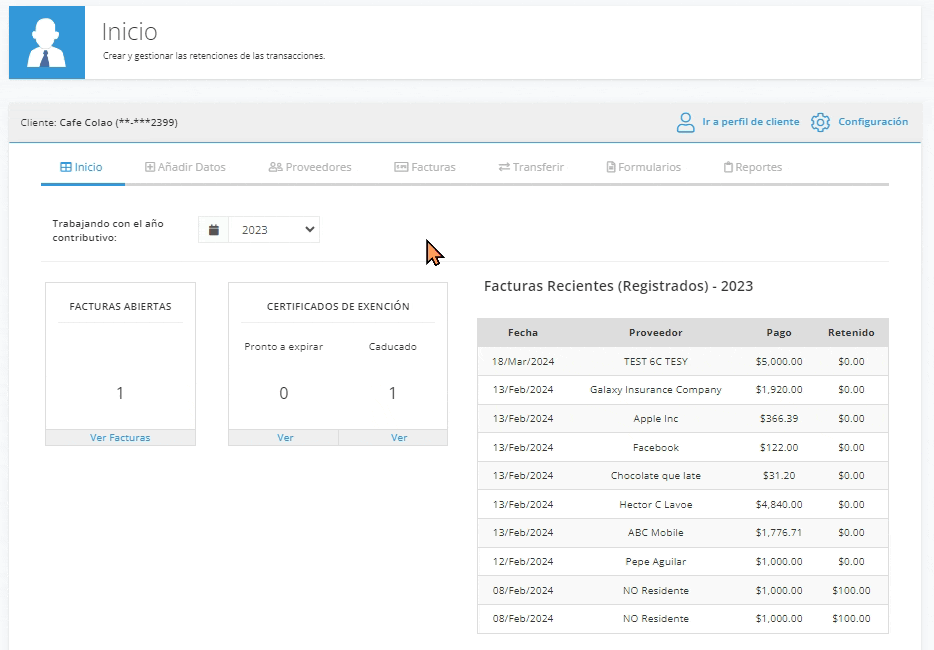Click the plus icon on Añadir Datos
Image resolution: width=934 pixels, height=650 pixels.
(x=150, y=167)
